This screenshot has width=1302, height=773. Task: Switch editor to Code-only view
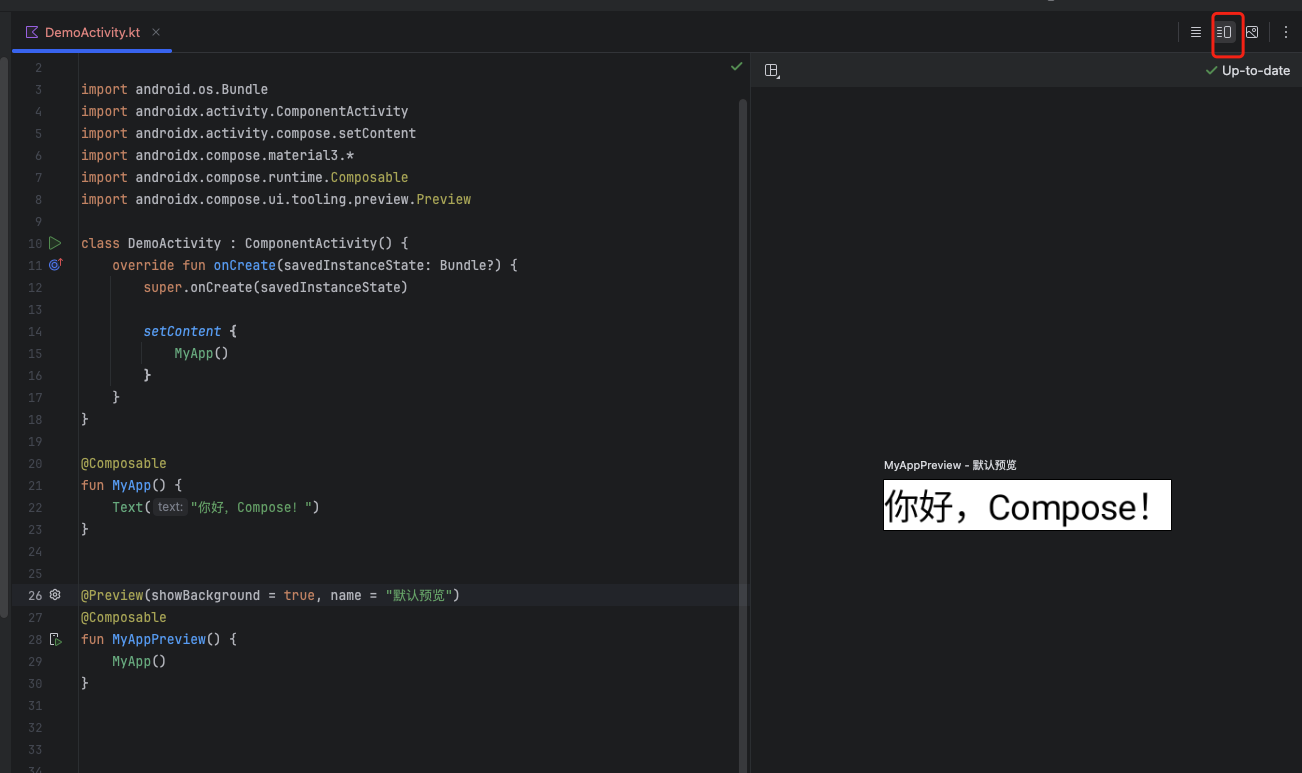pyautogui.click(x=1196, y=32)
